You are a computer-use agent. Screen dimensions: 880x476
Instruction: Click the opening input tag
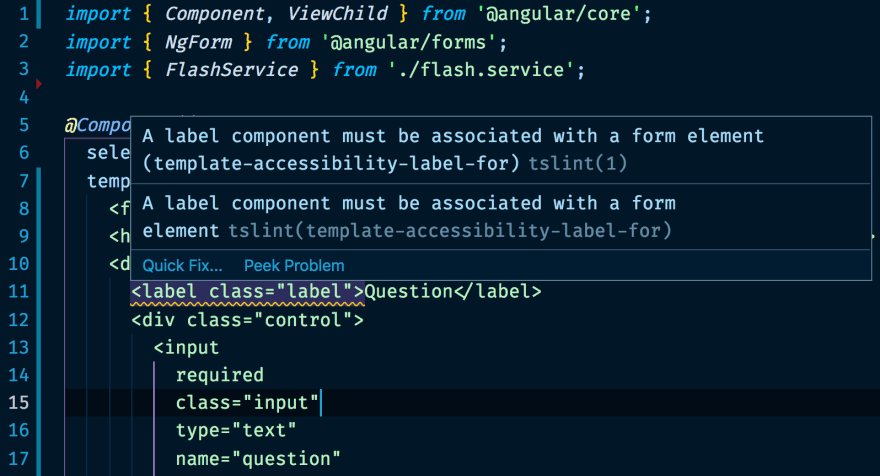click(186, 348)
